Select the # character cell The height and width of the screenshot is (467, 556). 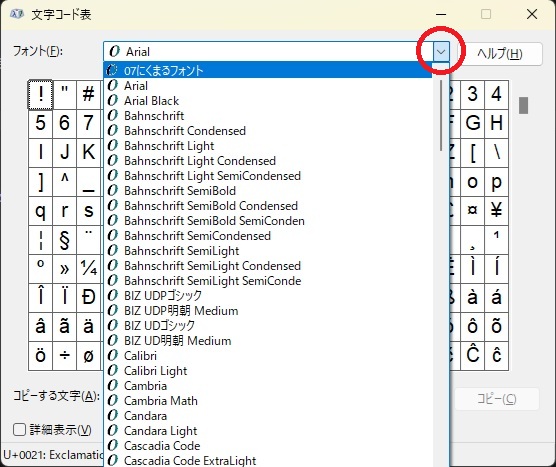[88, 95]
